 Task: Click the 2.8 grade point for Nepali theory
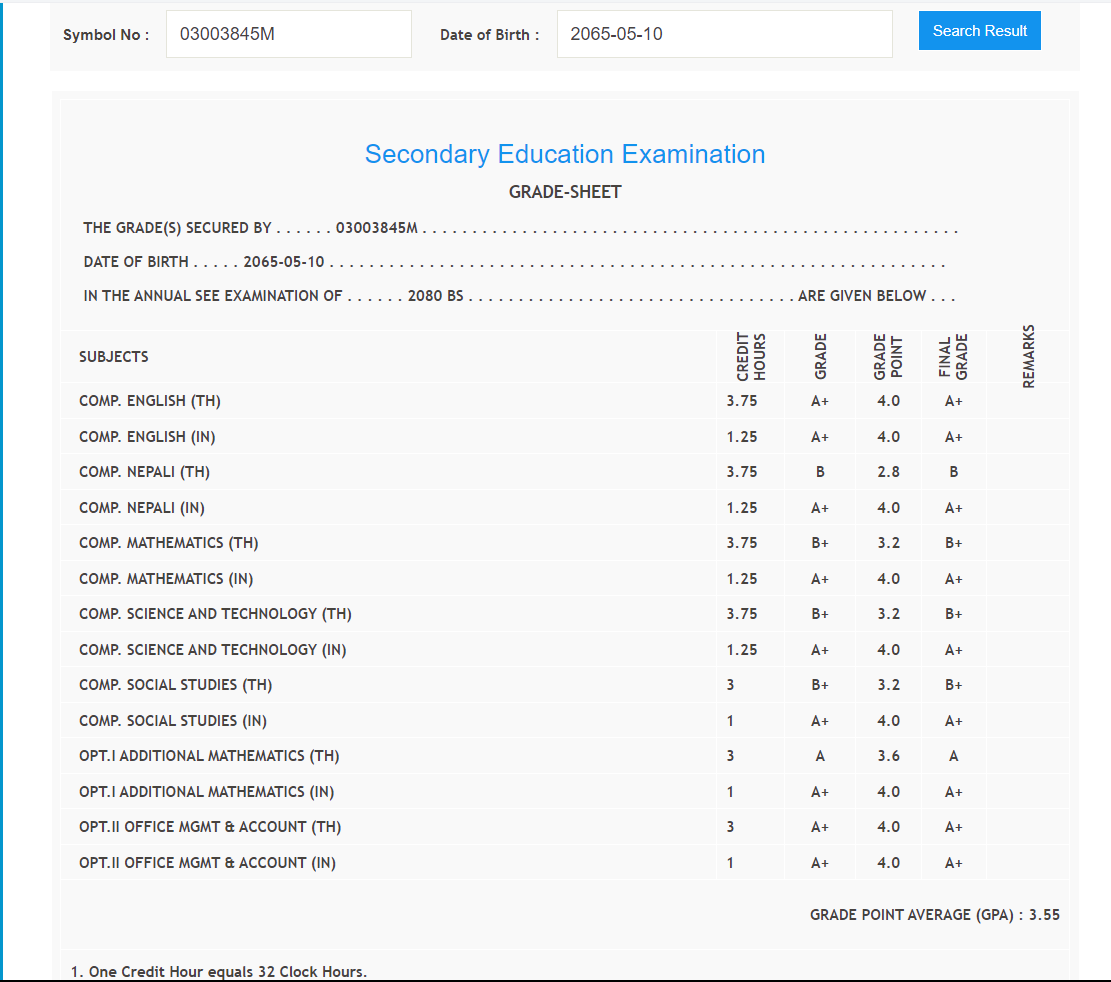click(888, 472)
